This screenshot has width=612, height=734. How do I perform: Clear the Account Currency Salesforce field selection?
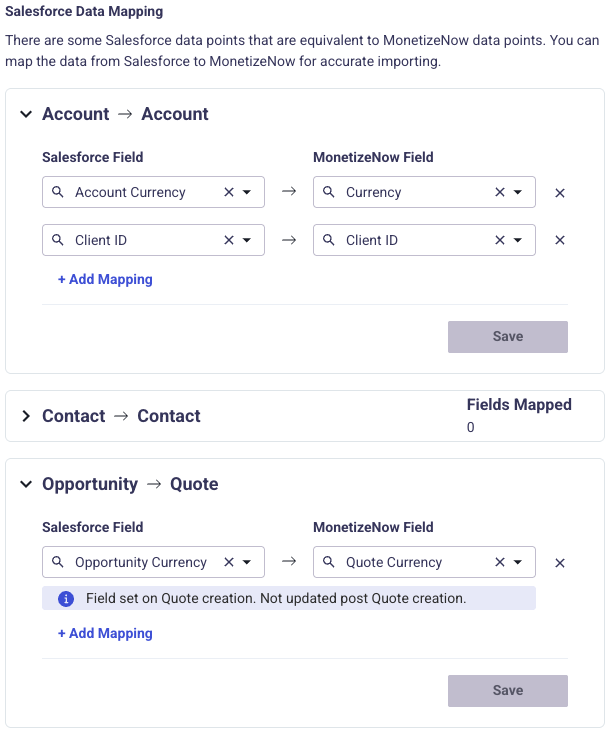coord(228,192)
